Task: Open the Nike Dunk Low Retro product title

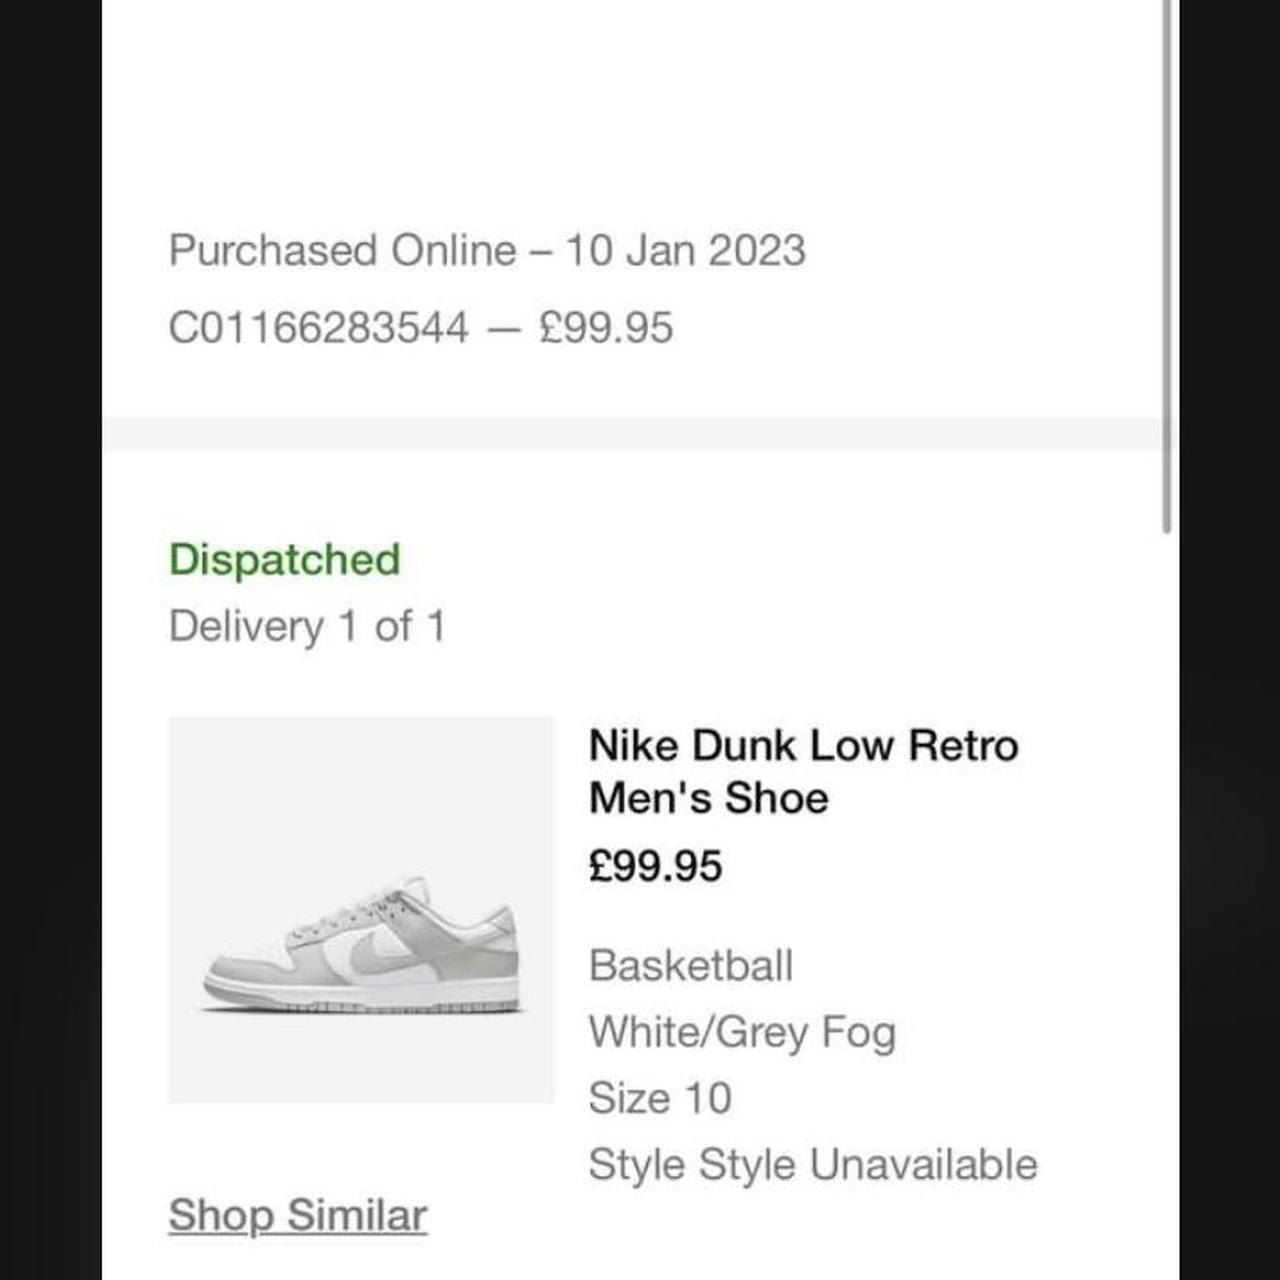Action: (x=803, y=771)
